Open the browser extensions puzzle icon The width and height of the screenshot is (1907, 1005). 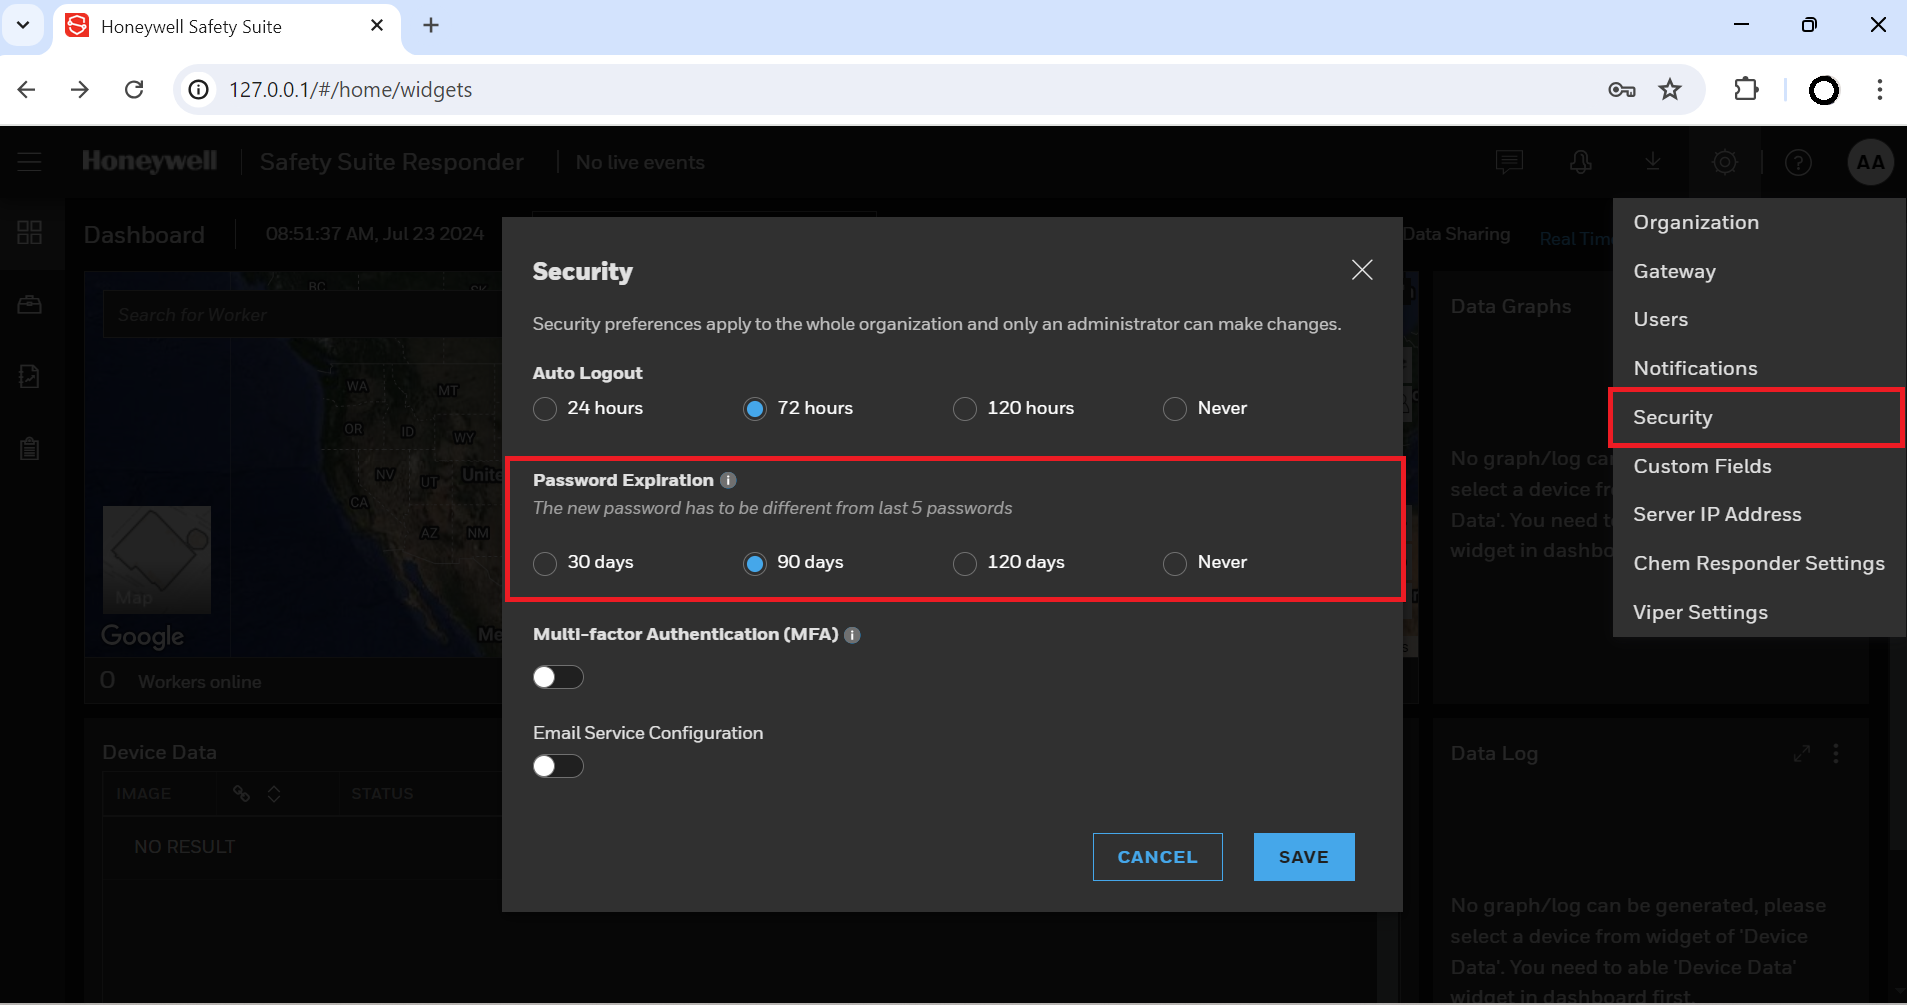click(1746, 89)
